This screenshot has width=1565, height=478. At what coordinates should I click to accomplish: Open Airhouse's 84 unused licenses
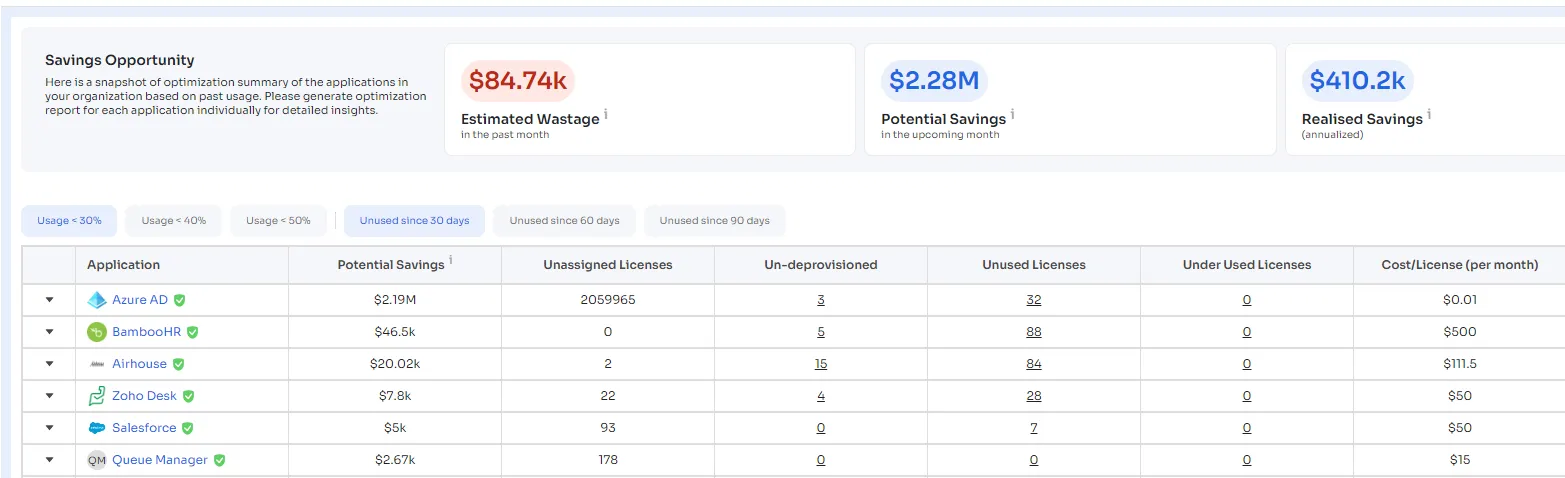1033,364
